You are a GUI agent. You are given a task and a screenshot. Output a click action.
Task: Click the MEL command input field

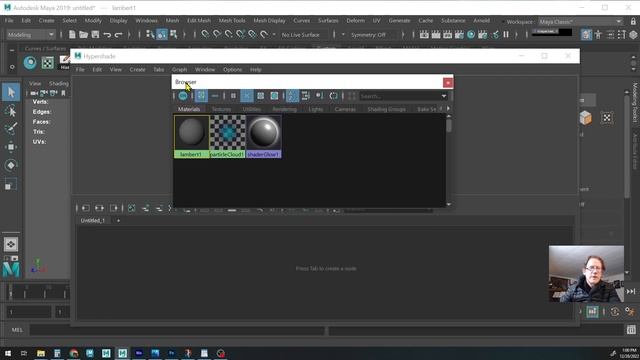pyautogui.click(x=177, y=330)
